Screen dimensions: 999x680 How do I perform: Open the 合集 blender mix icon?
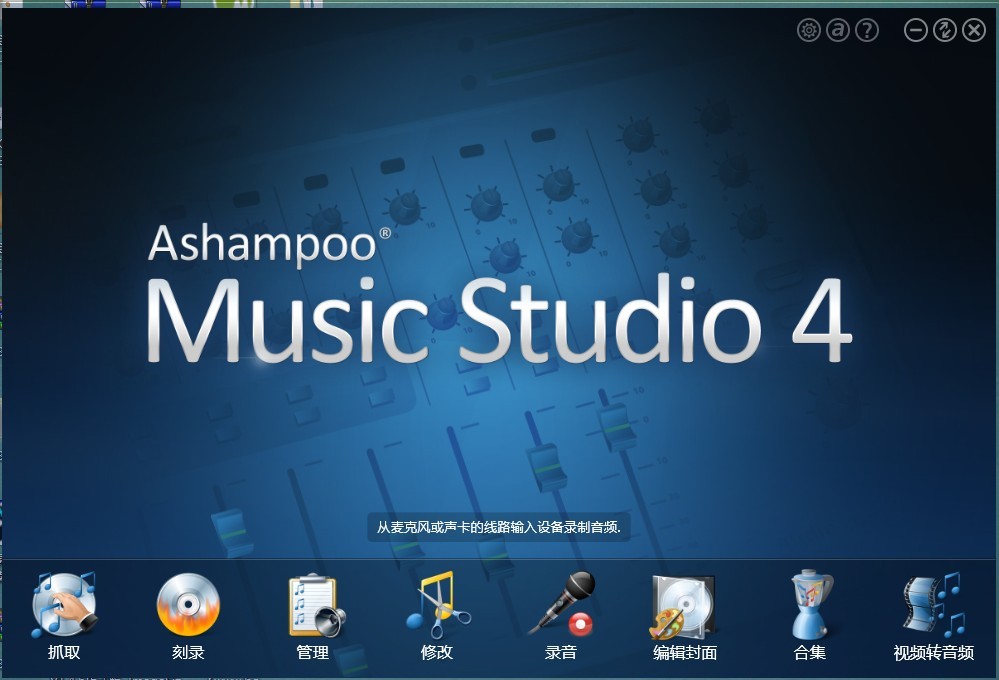(x=810, y=604)
